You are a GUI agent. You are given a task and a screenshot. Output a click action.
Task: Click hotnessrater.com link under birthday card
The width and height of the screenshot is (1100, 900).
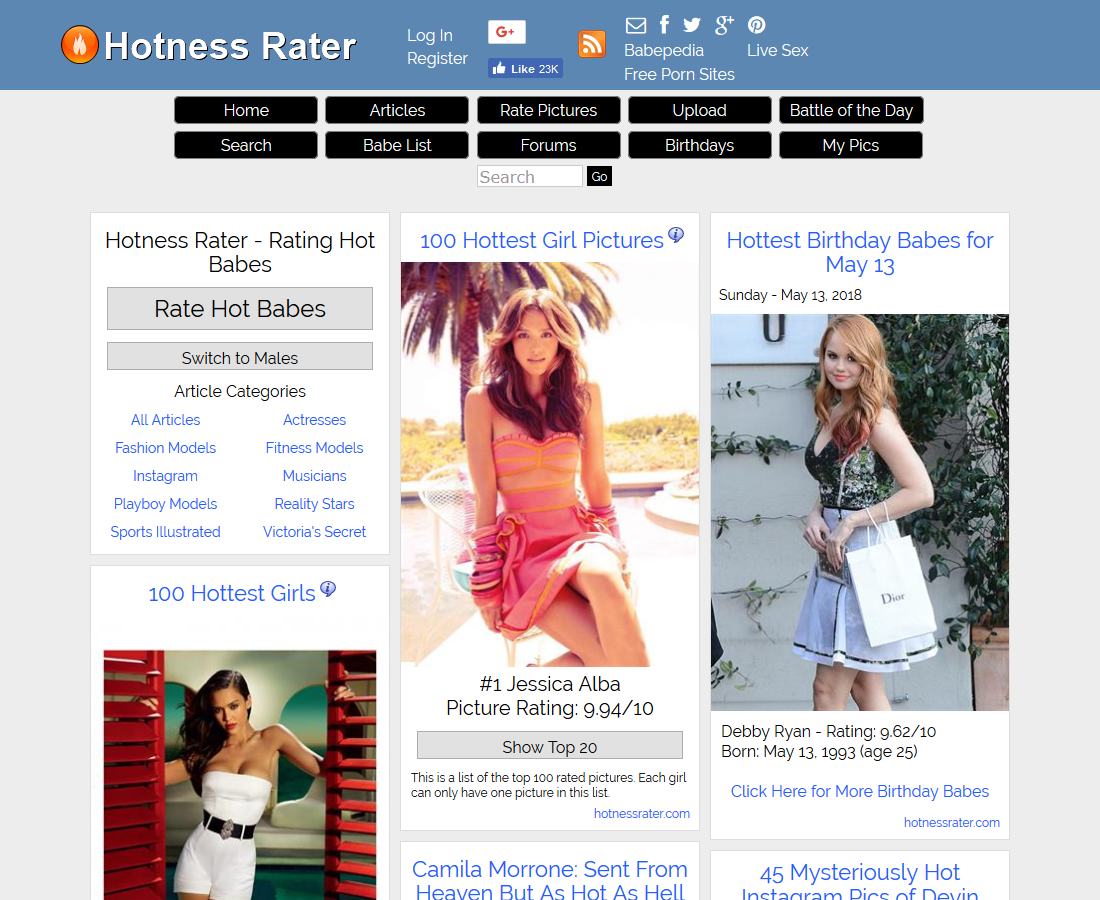point(952,823)
